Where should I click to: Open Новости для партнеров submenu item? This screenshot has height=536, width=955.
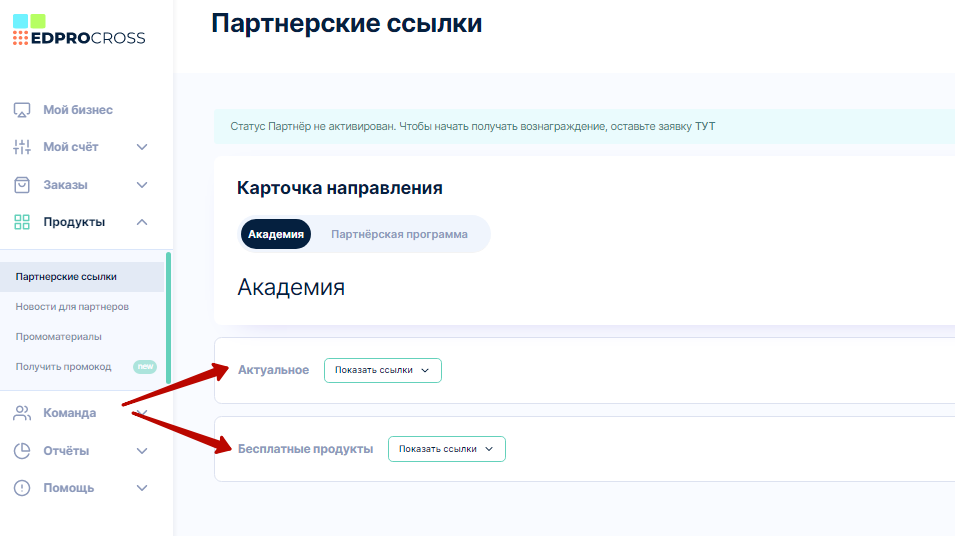[72, 306]
